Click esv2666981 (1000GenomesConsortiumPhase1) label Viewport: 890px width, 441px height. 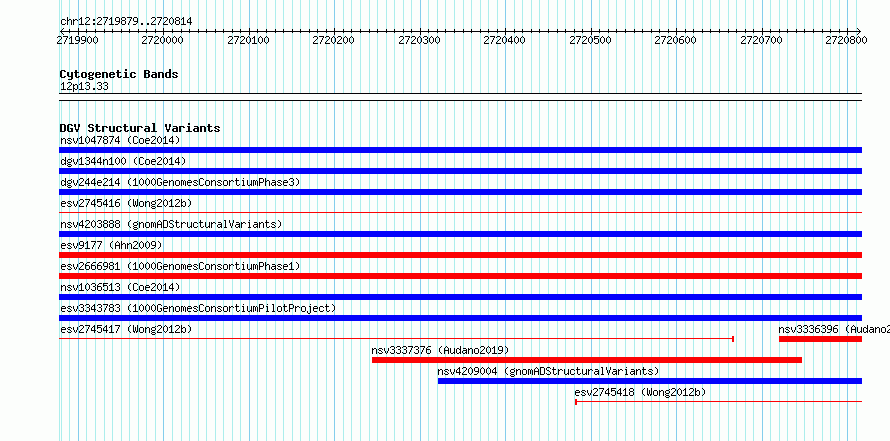pyautogui.click(x=180, y=266)
